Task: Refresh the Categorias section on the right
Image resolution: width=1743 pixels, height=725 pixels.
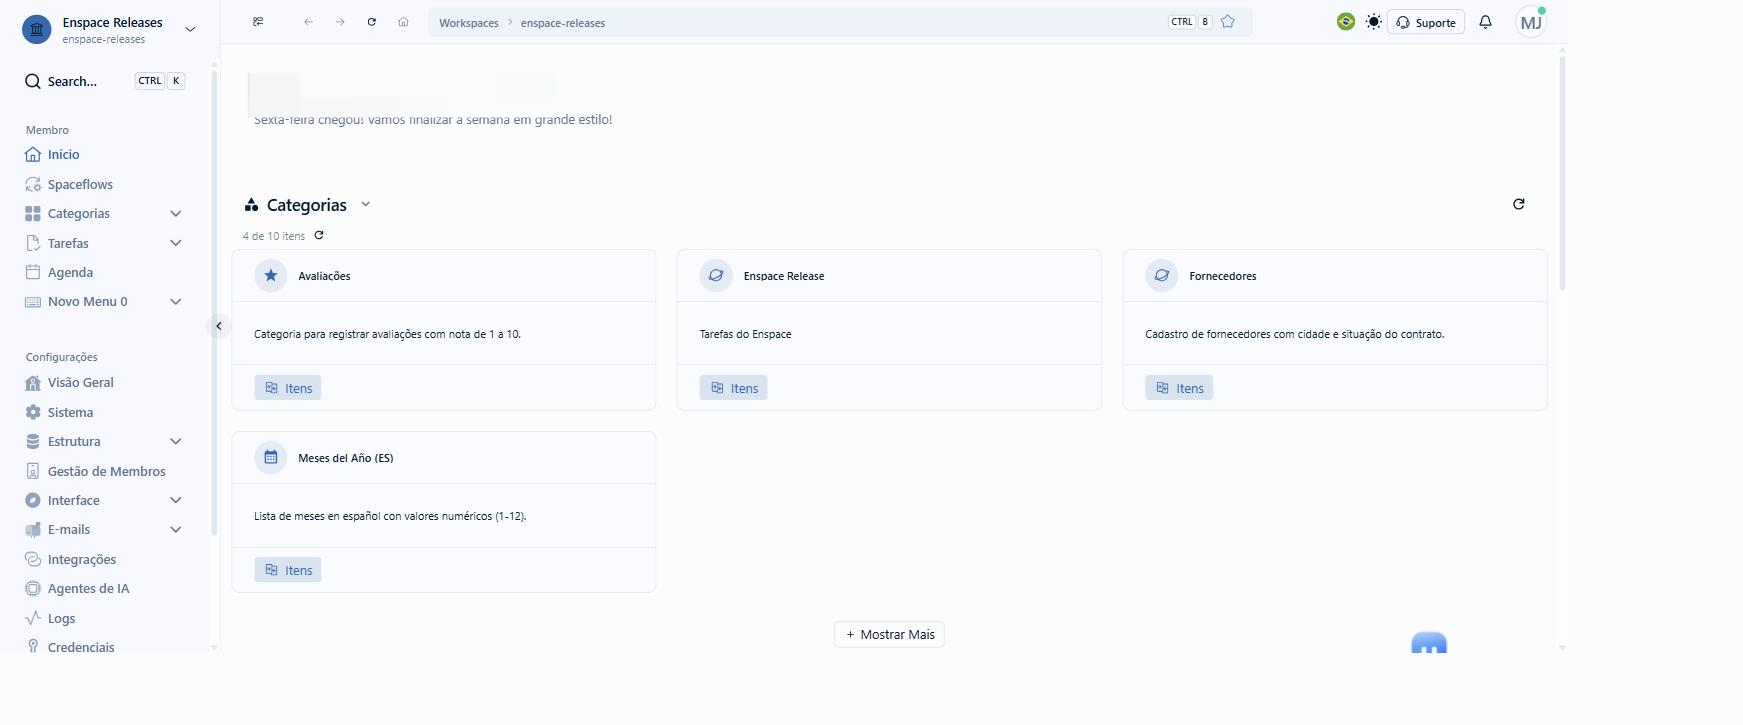Action: (1518, 204)
